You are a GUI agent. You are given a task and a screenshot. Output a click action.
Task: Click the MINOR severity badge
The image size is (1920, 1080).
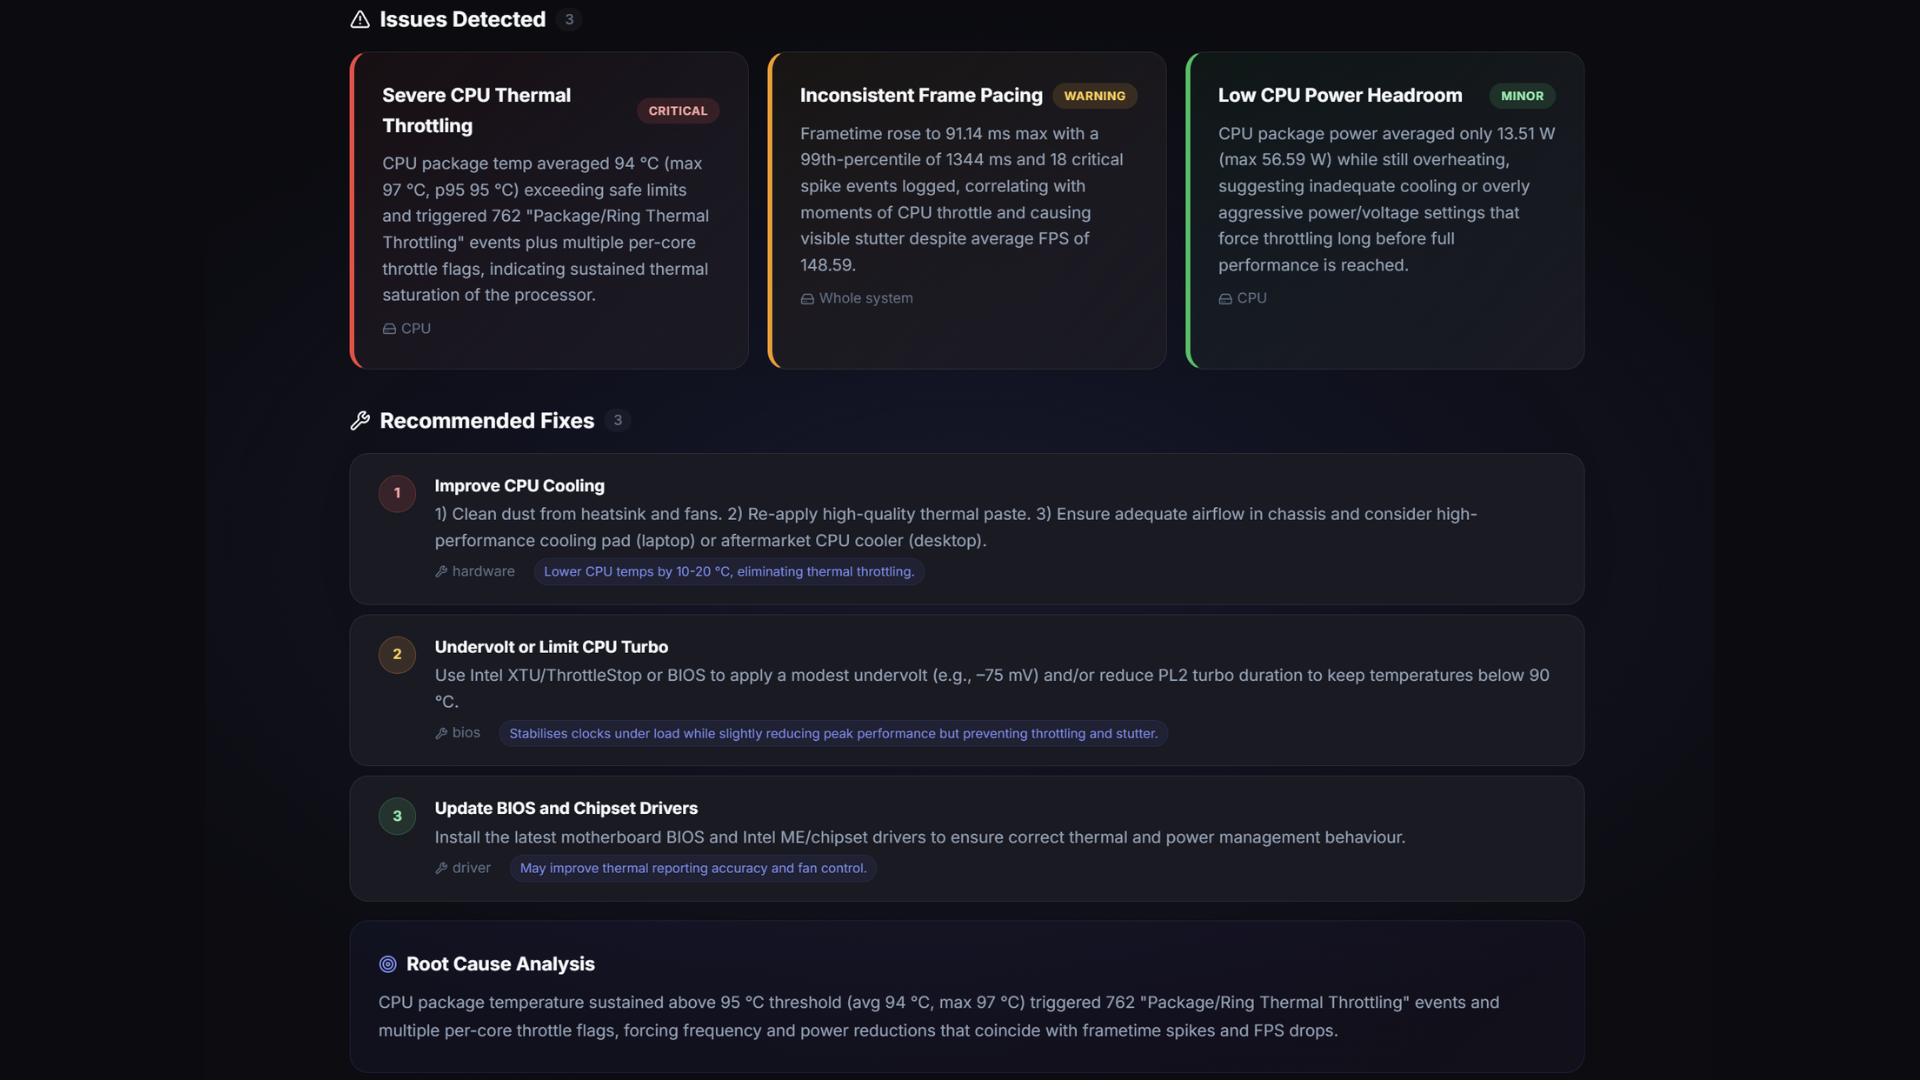tap(1522, 96)
